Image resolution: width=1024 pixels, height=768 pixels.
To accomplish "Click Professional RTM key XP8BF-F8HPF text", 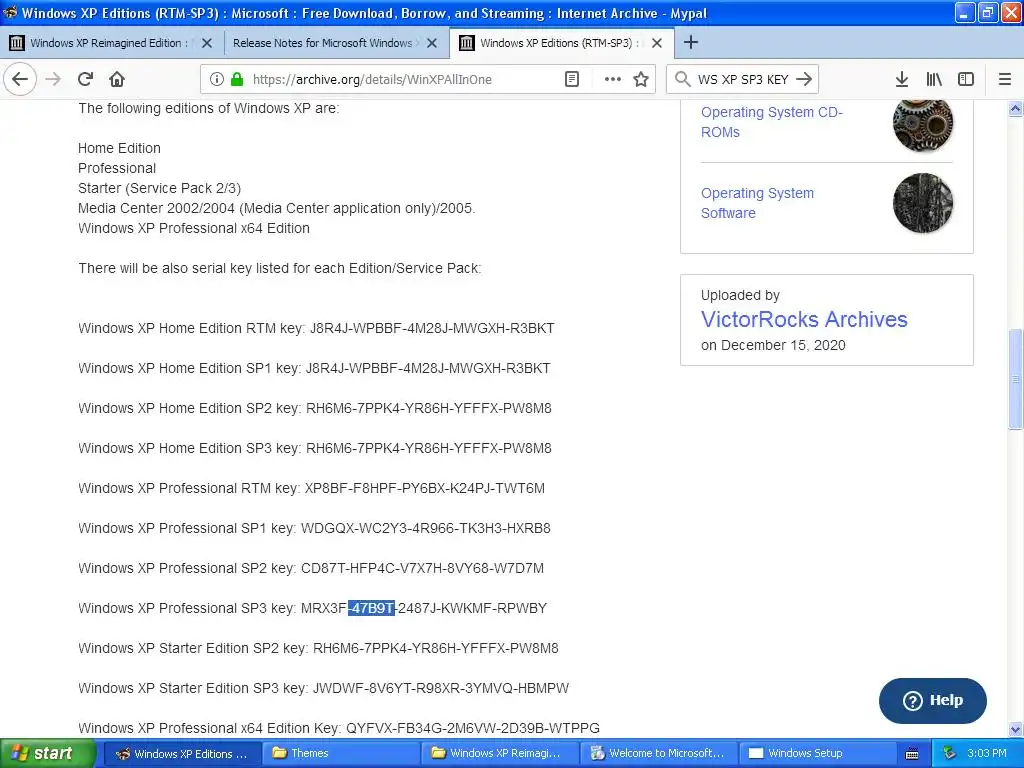I will tap(424, 488).
